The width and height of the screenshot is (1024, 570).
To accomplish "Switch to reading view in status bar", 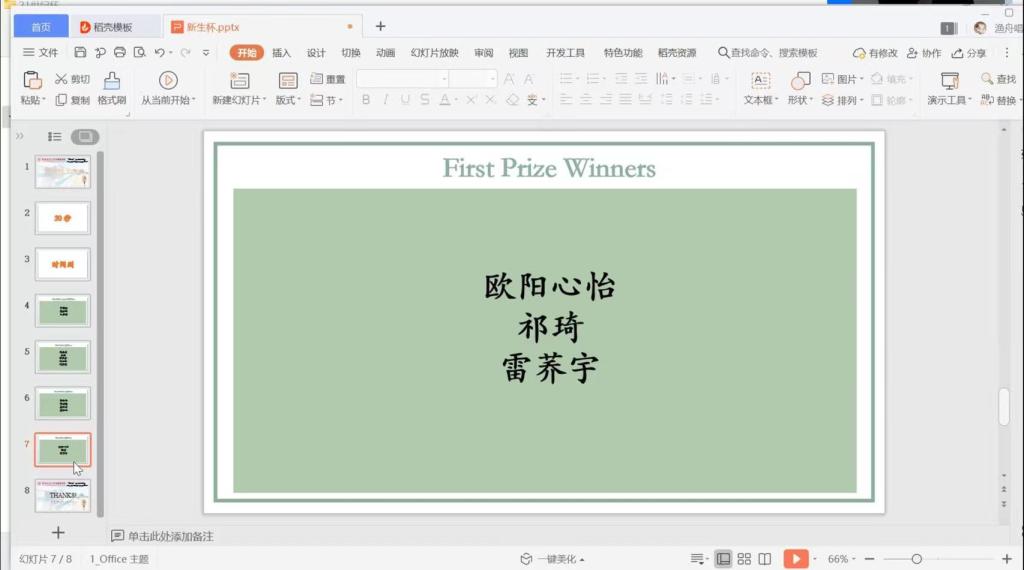I will pos(765,559).
